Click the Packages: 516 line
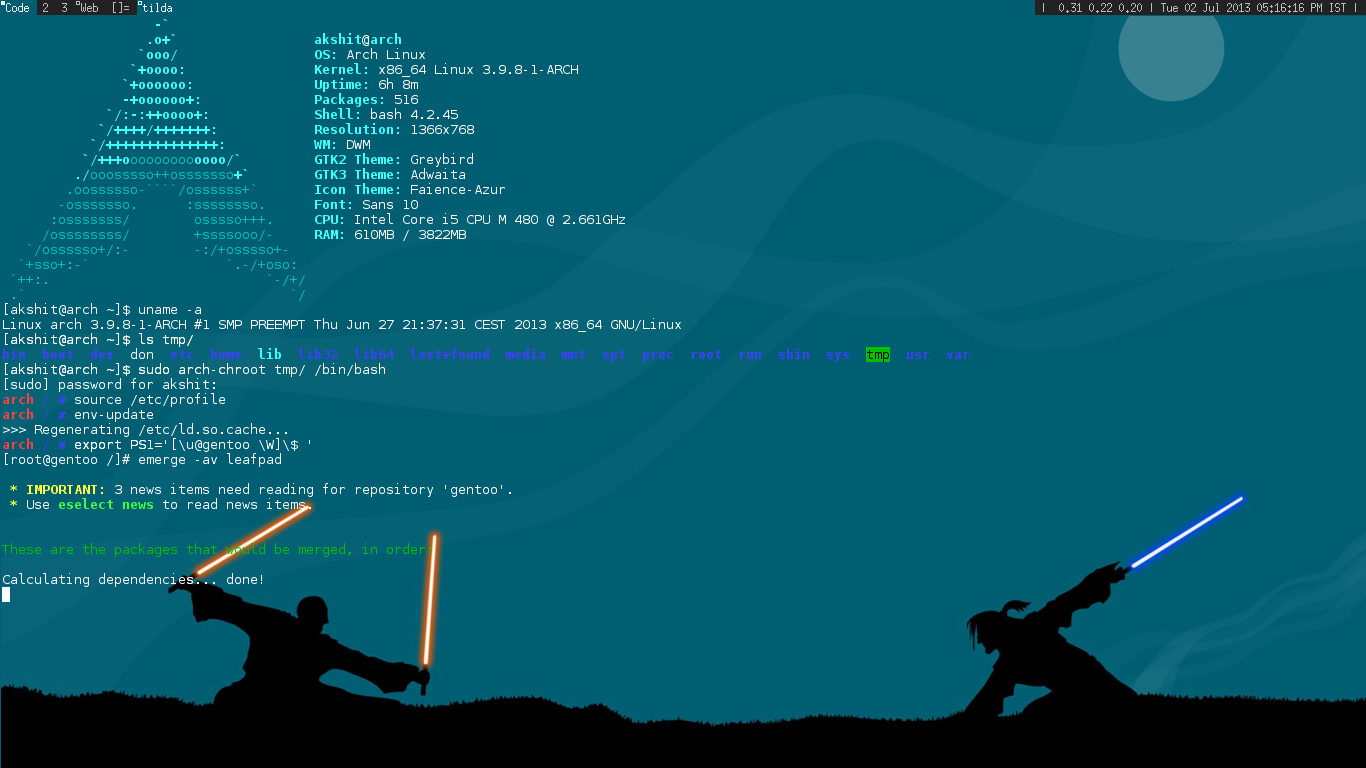The height and width of the screenshot is (768, 1366). [x=366, y=100]
